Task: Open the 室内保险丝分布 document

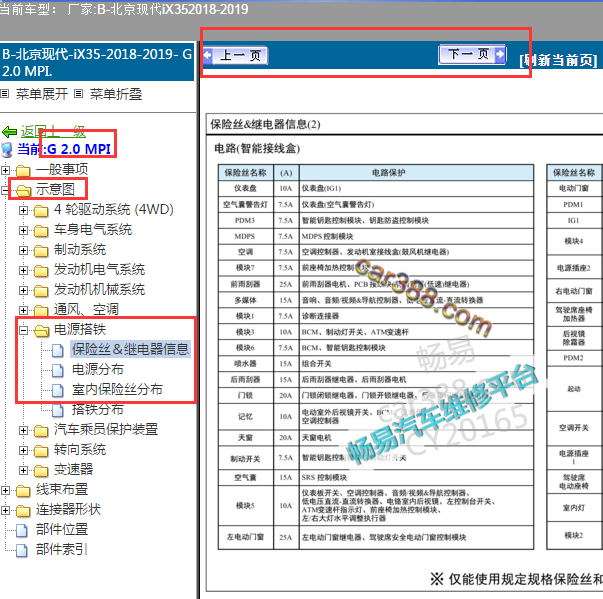Action: pyautogui.click(x=117, y=389)
